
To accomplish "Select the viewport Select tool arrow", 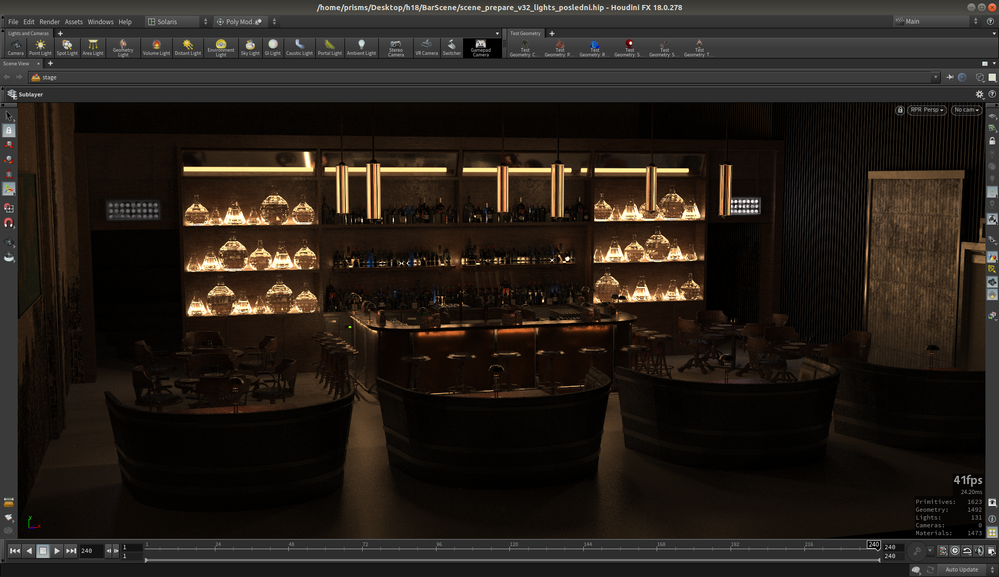I will tap(9, 115).
